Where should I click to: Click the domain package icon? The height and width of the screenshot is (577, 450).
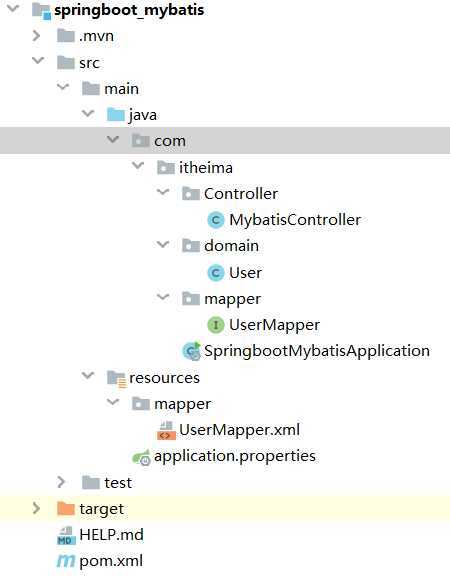pos(191,245)
